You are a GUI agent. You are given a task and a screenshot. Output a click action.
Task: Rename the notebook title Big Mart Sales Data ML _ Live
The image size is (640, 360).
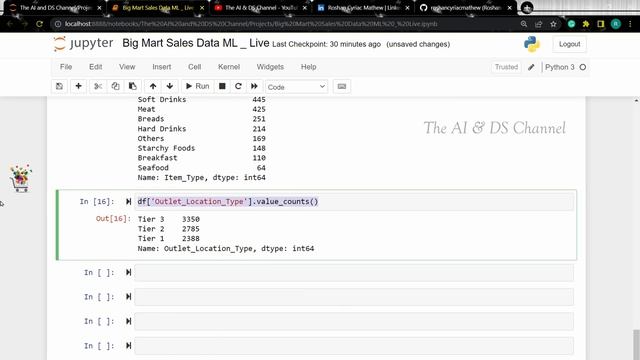pos(196,43)
